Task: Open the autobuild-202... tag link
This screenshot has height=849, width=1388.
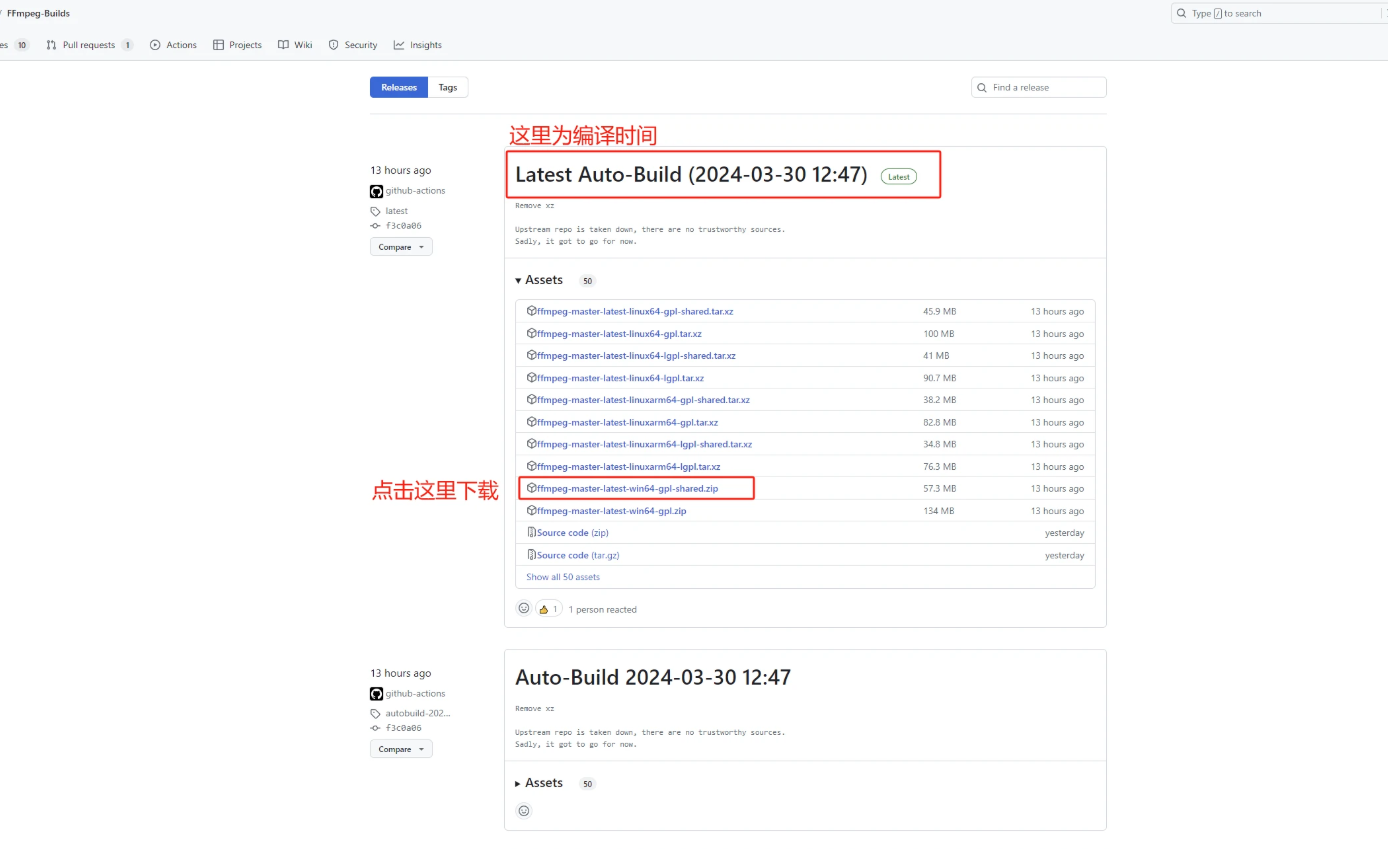Action: (418, 714)
